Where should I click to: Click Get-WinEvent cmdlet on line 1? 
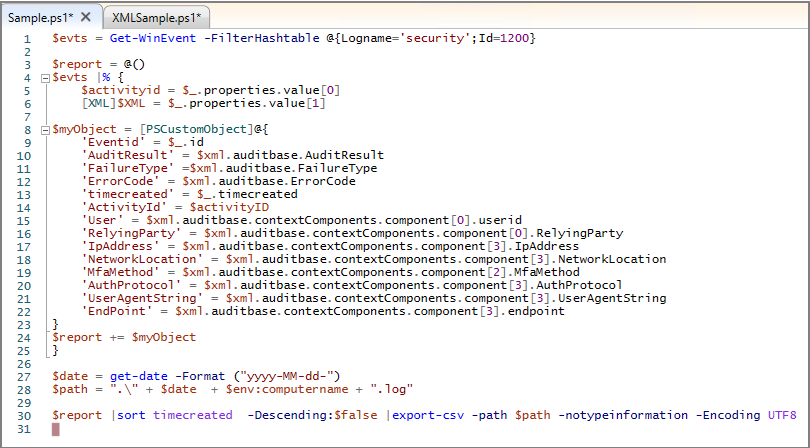pyautogui.click(x=153, y=38)
